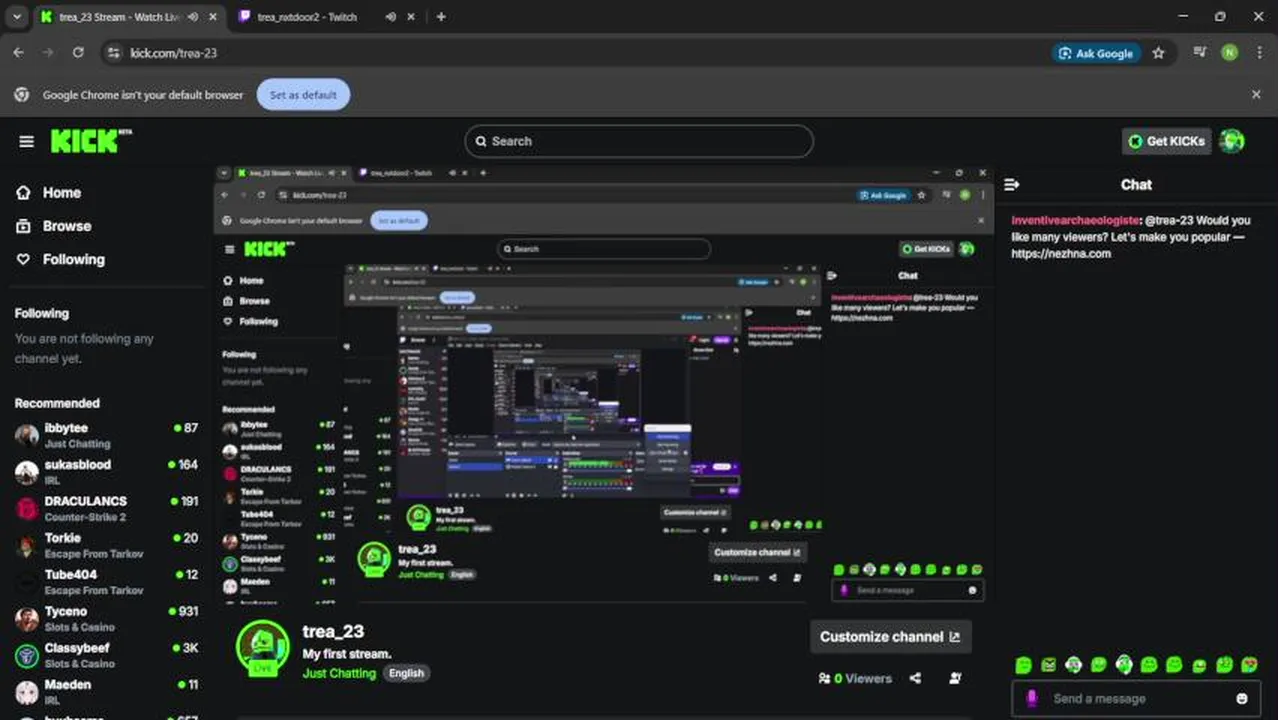Reload the Kick page
Viewport: 1278px width, 720px height.
(78, 53)
